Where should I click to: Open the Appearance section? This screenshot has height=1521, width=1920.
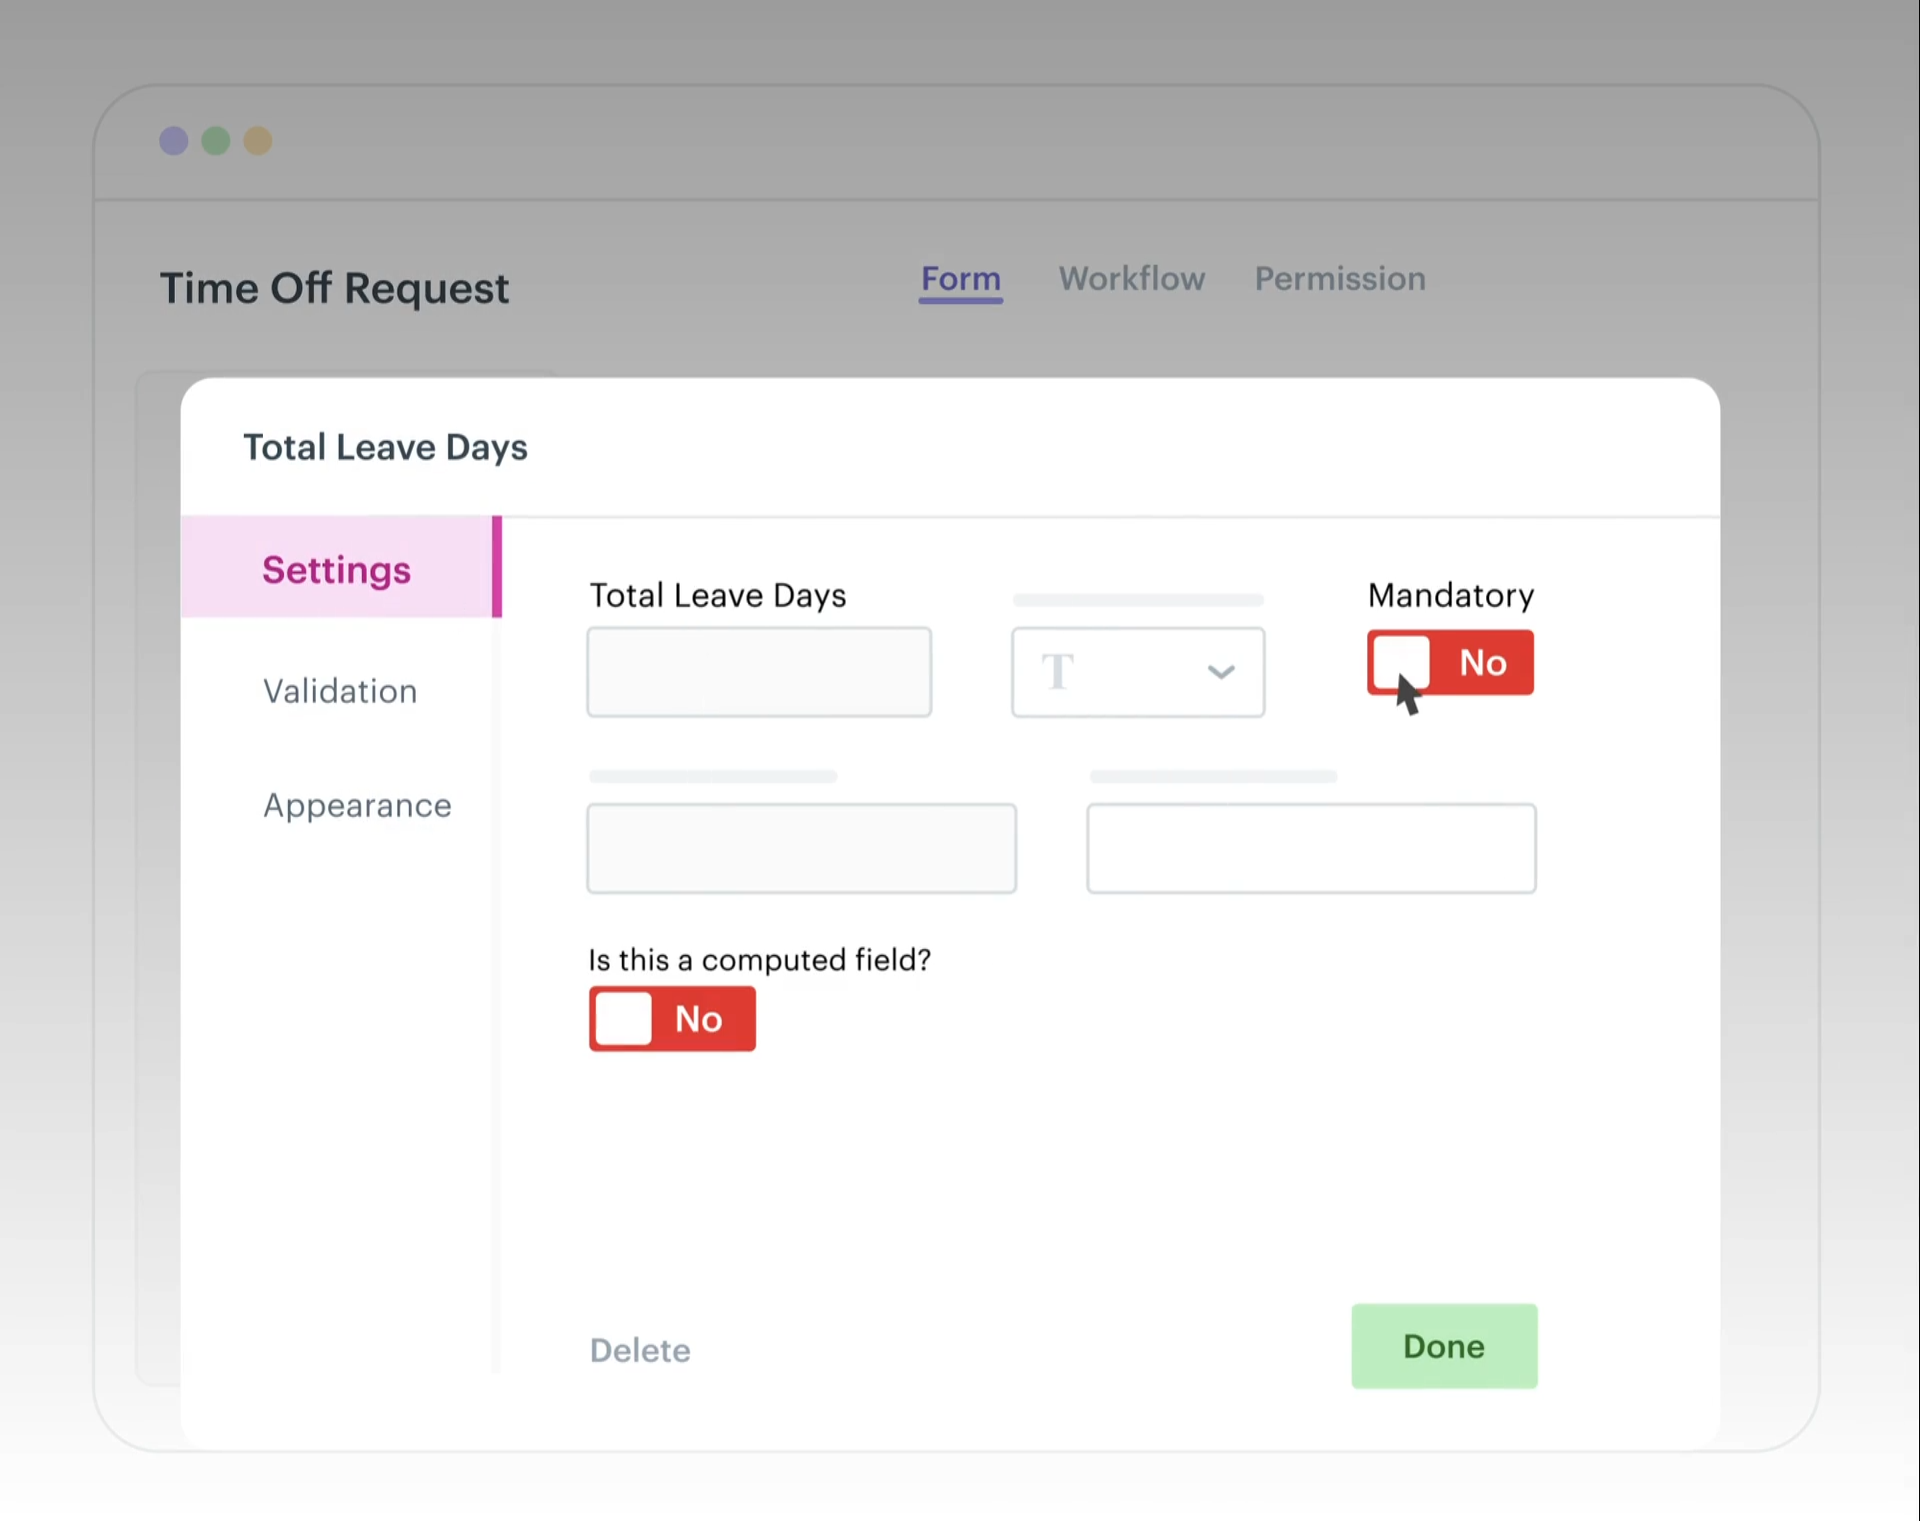tap(357, 805)
